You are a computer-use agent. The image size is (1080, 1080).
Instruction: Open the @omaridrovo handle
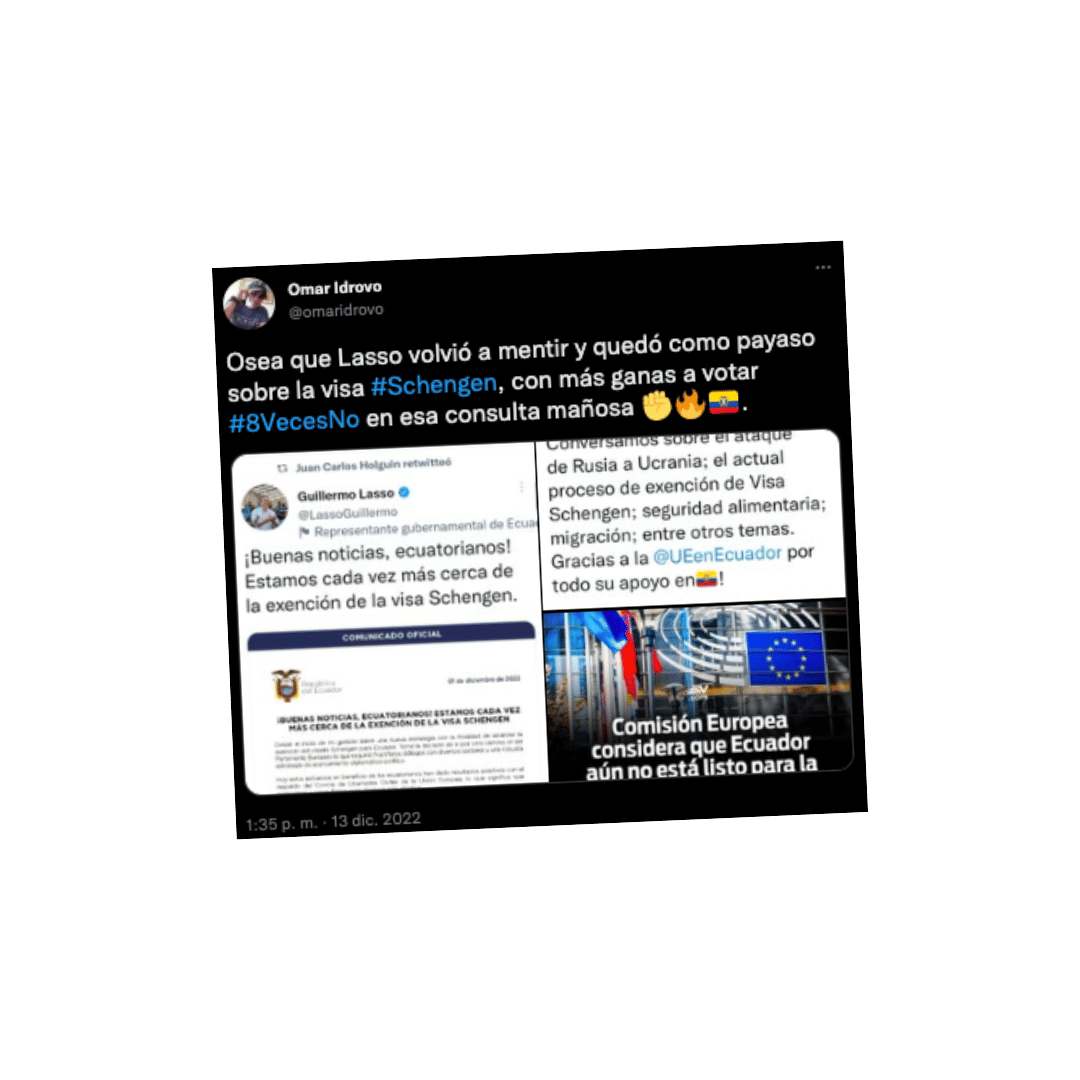click(336, 311)
